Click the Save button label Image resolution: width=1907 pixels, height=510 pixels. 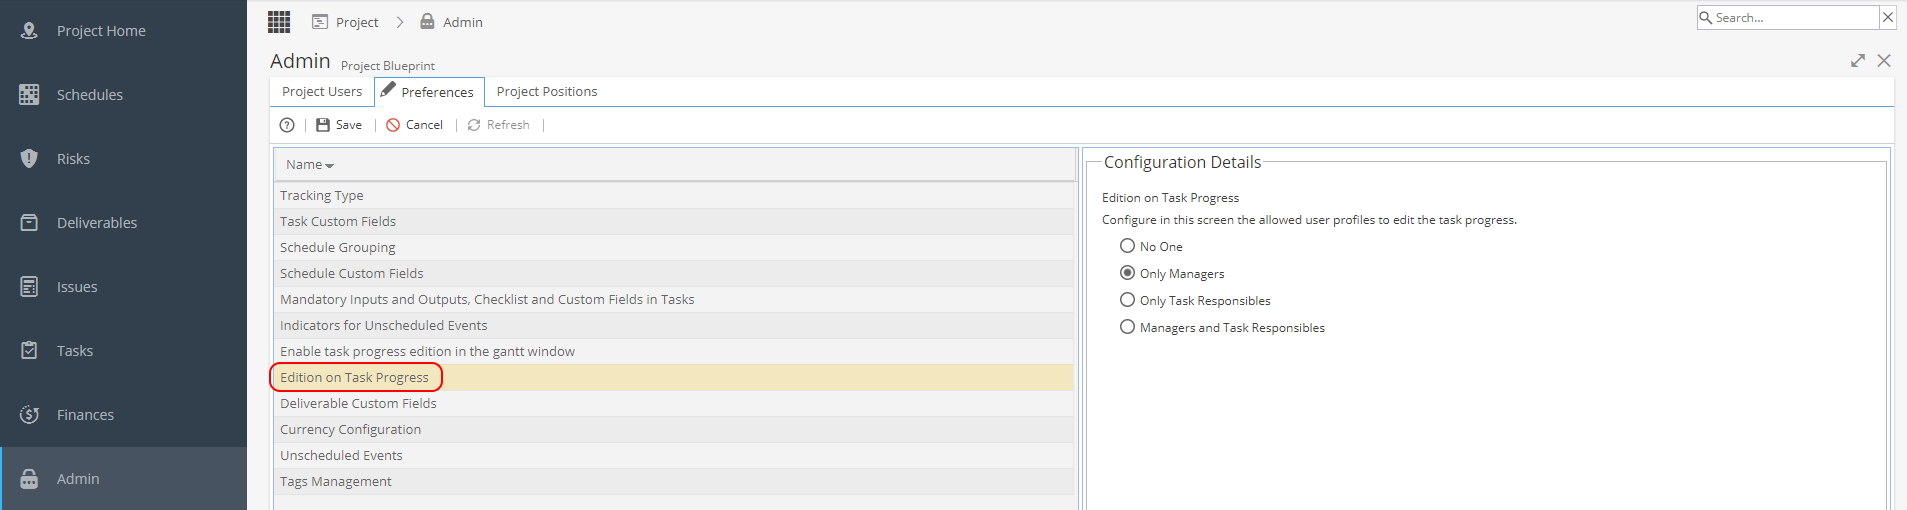[x=349, y=125]
